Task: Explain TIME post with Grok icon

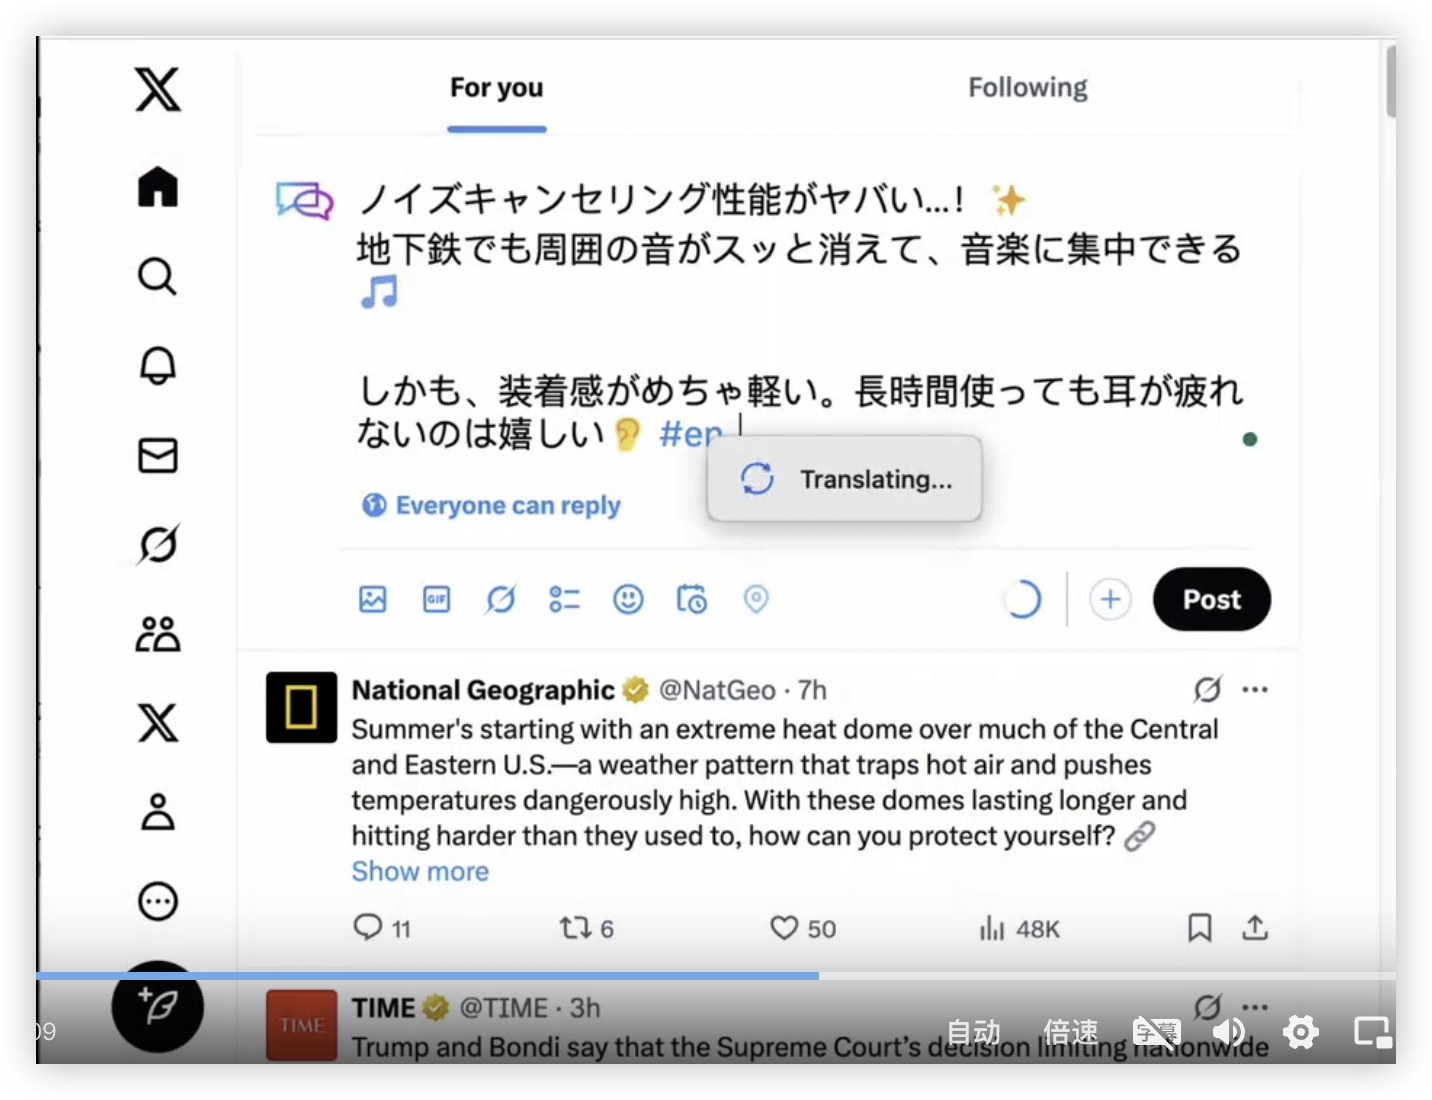Action: [x=1207, y=1006]
